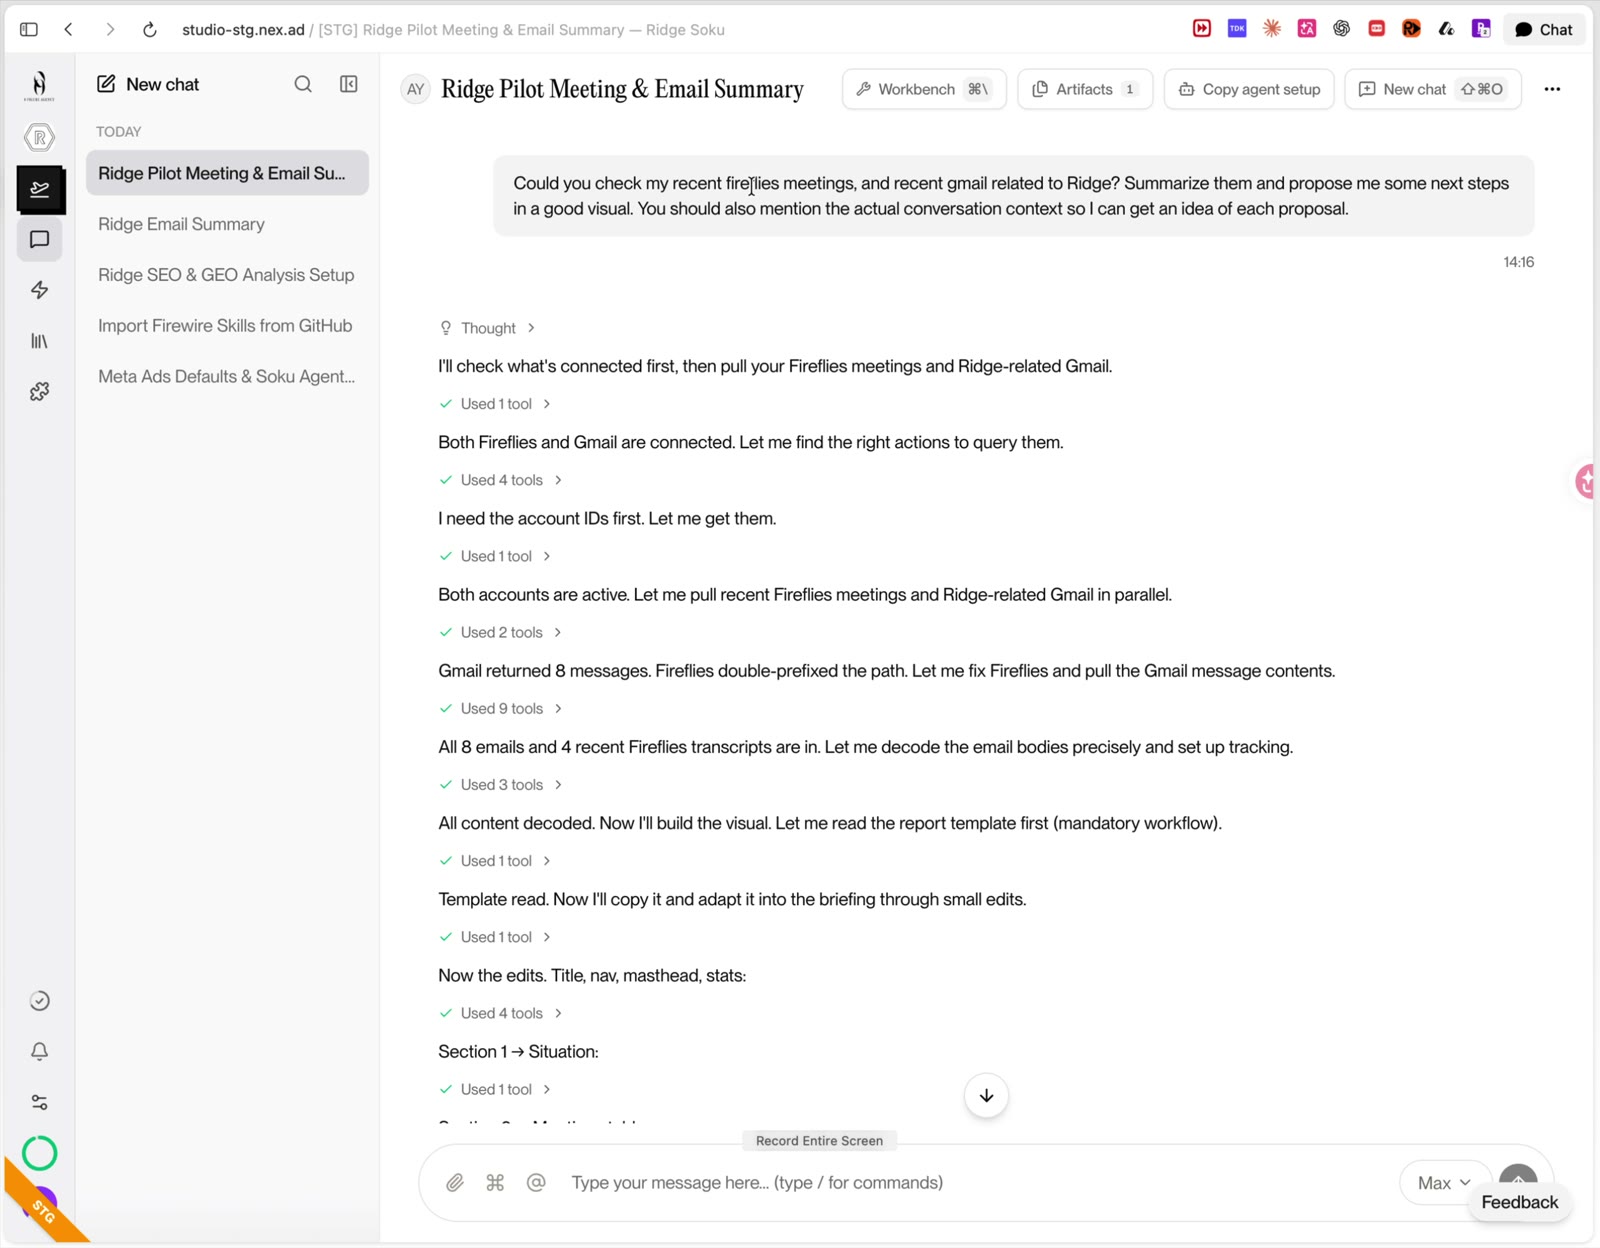Click the Record Entire Screen label

(819, 1141)
